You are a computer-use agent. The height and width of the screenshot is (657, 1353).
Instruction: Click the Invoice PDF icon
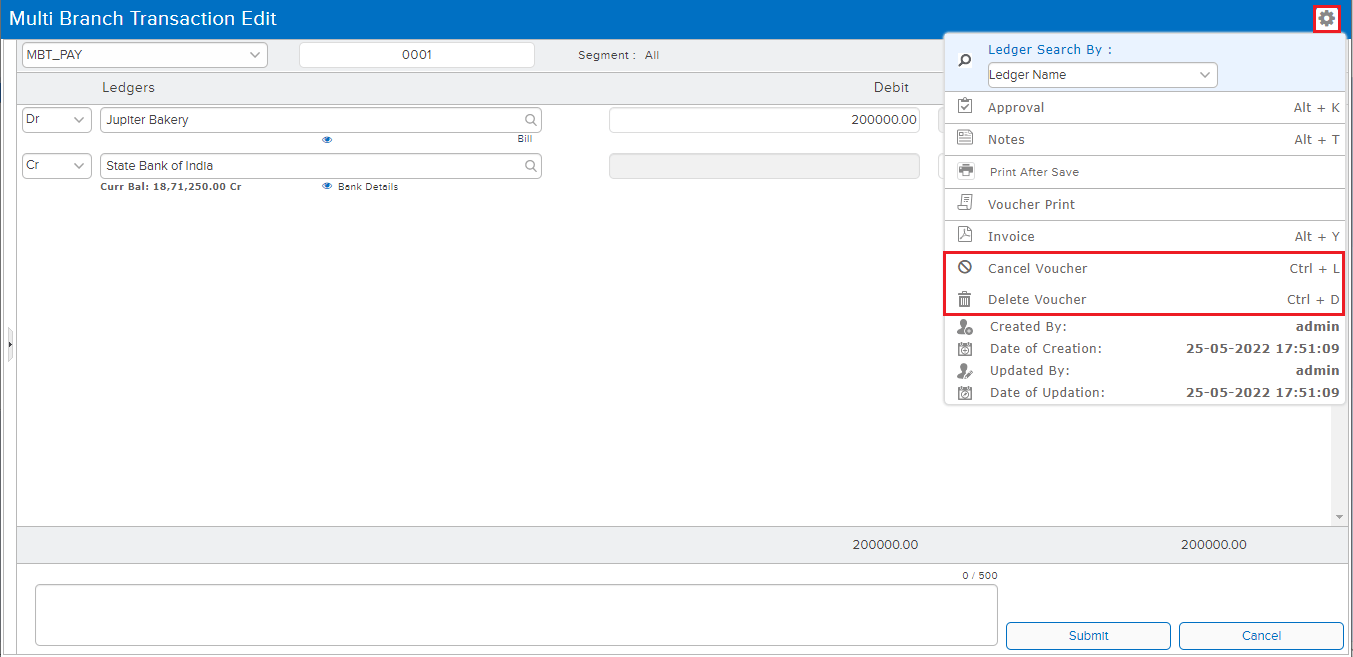pos(965,235)
